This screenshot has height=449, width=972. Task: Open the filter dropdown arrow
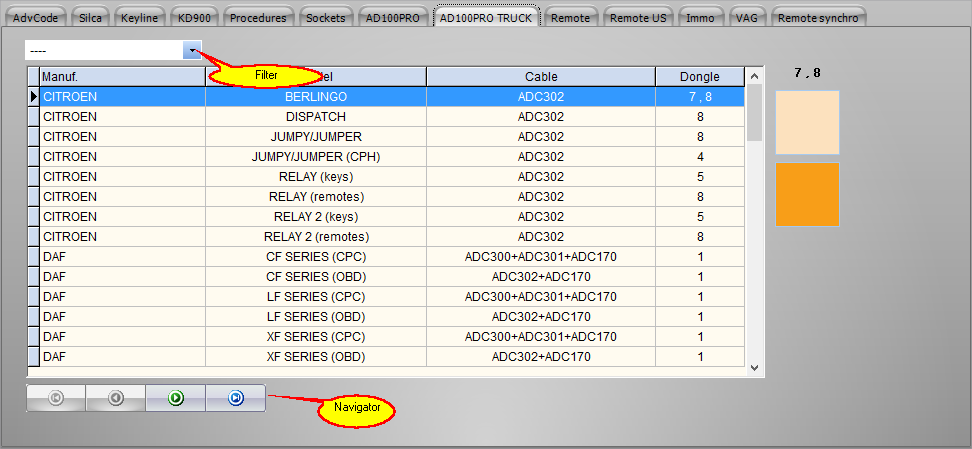(x=192, y=50)
